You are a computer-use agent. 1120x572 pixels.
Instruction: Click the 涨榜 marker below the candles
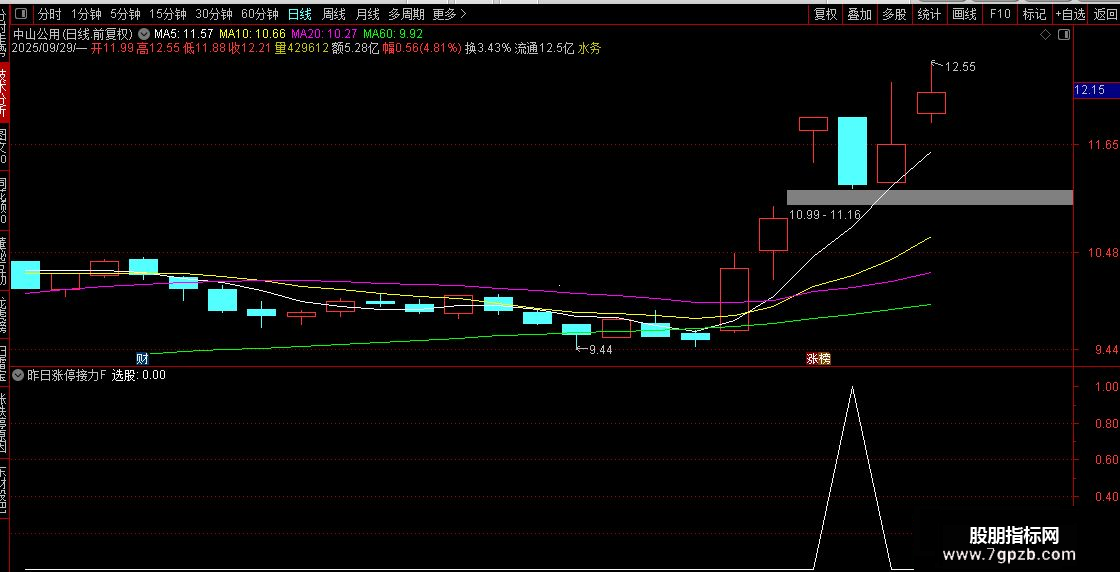point(819,358)
